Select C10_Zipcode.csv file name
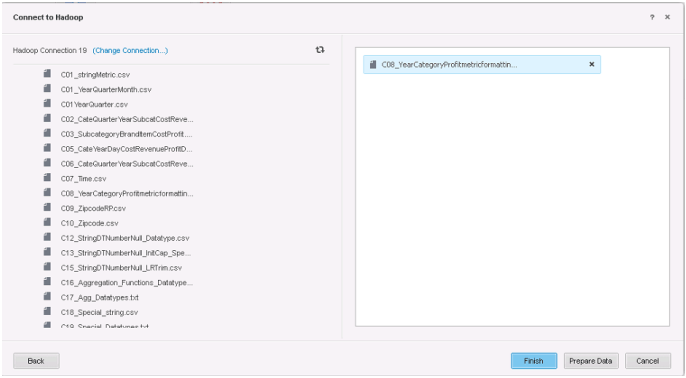The width and height of the screenshot is (686, 378). coord(90,224)
